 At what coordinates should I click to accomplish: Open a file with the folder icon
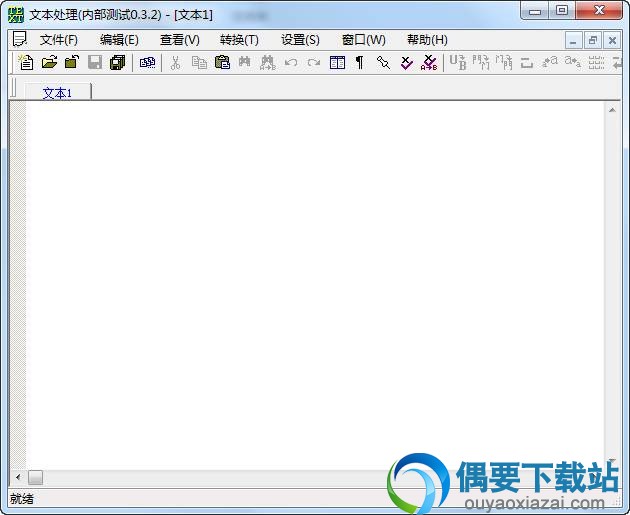click(x=49, y=63)
